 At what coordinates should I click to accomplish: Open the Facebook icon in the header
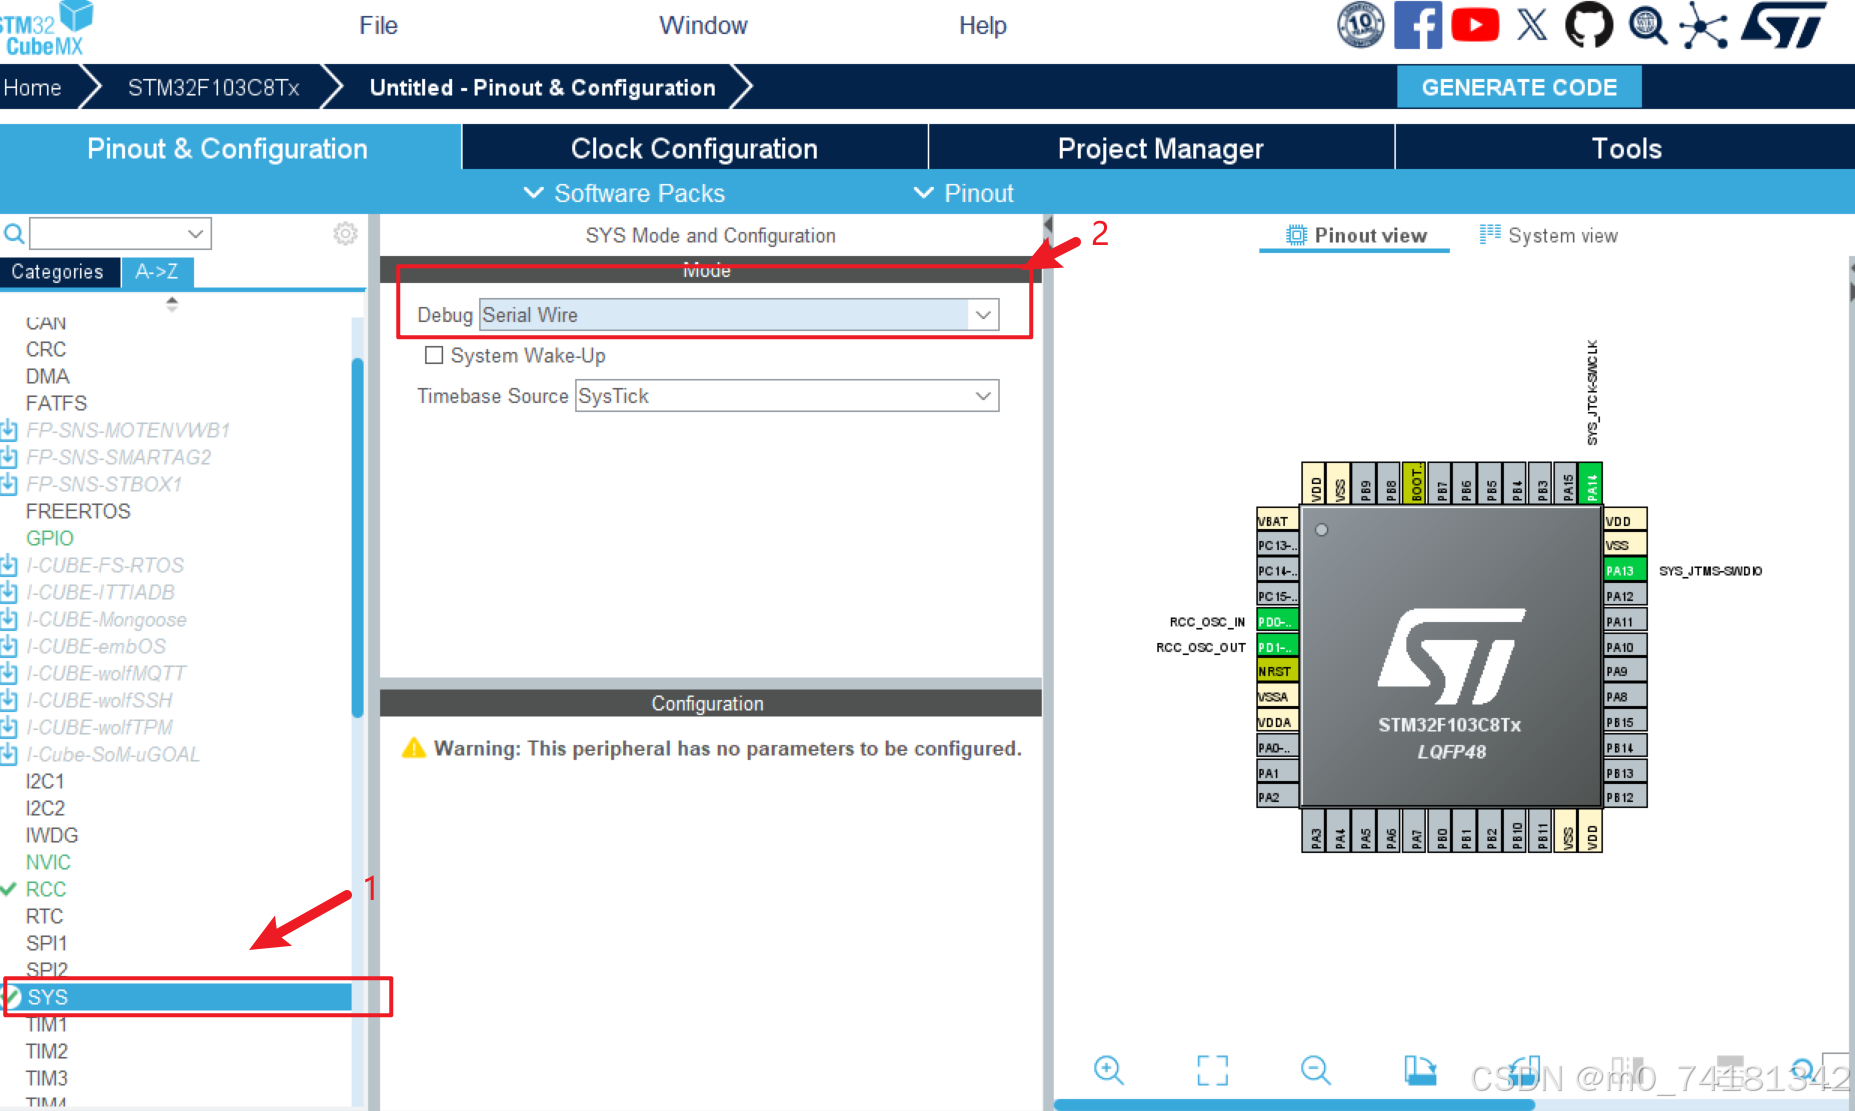tap(1418, 25)
